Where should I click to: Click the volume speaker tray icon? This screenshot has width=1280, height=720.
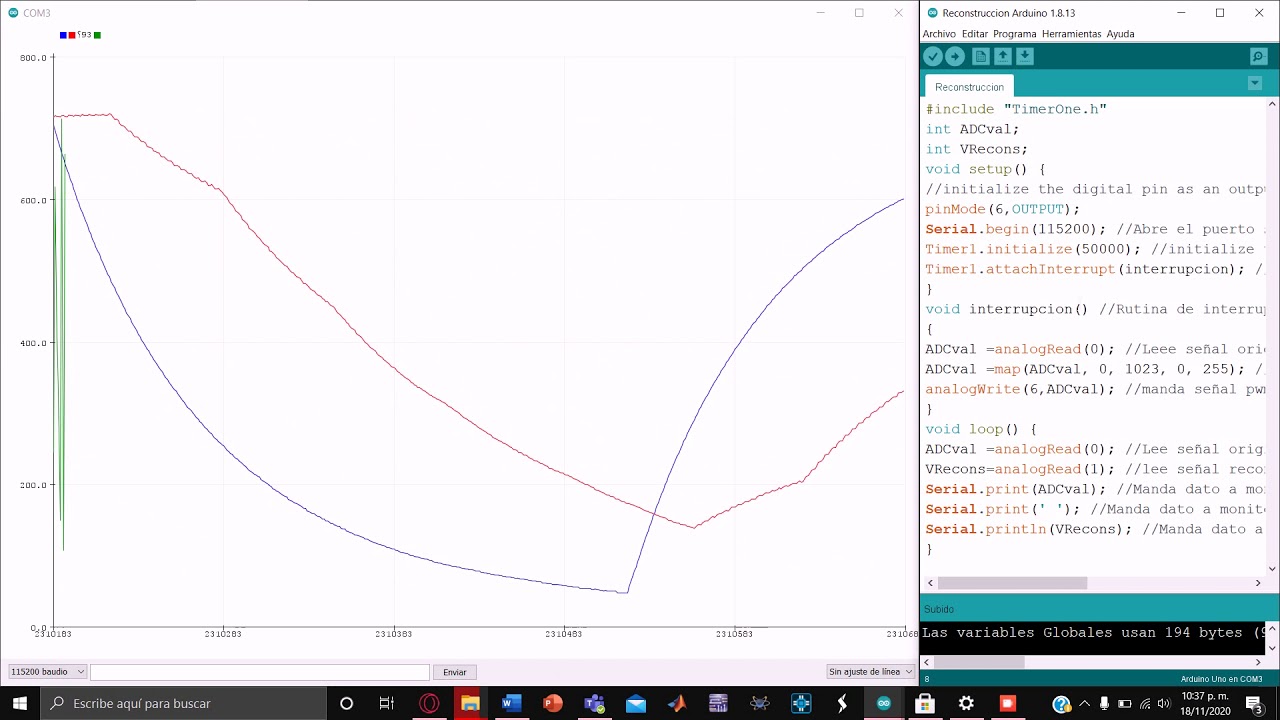(1165, 704)
